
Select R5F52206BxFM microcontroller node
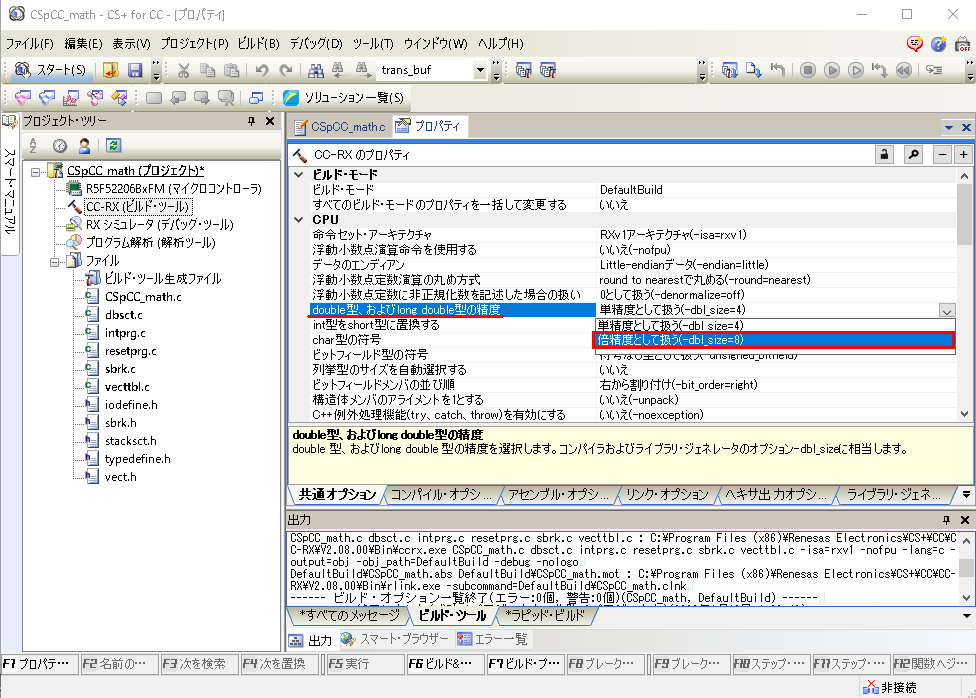click(174, 189)
